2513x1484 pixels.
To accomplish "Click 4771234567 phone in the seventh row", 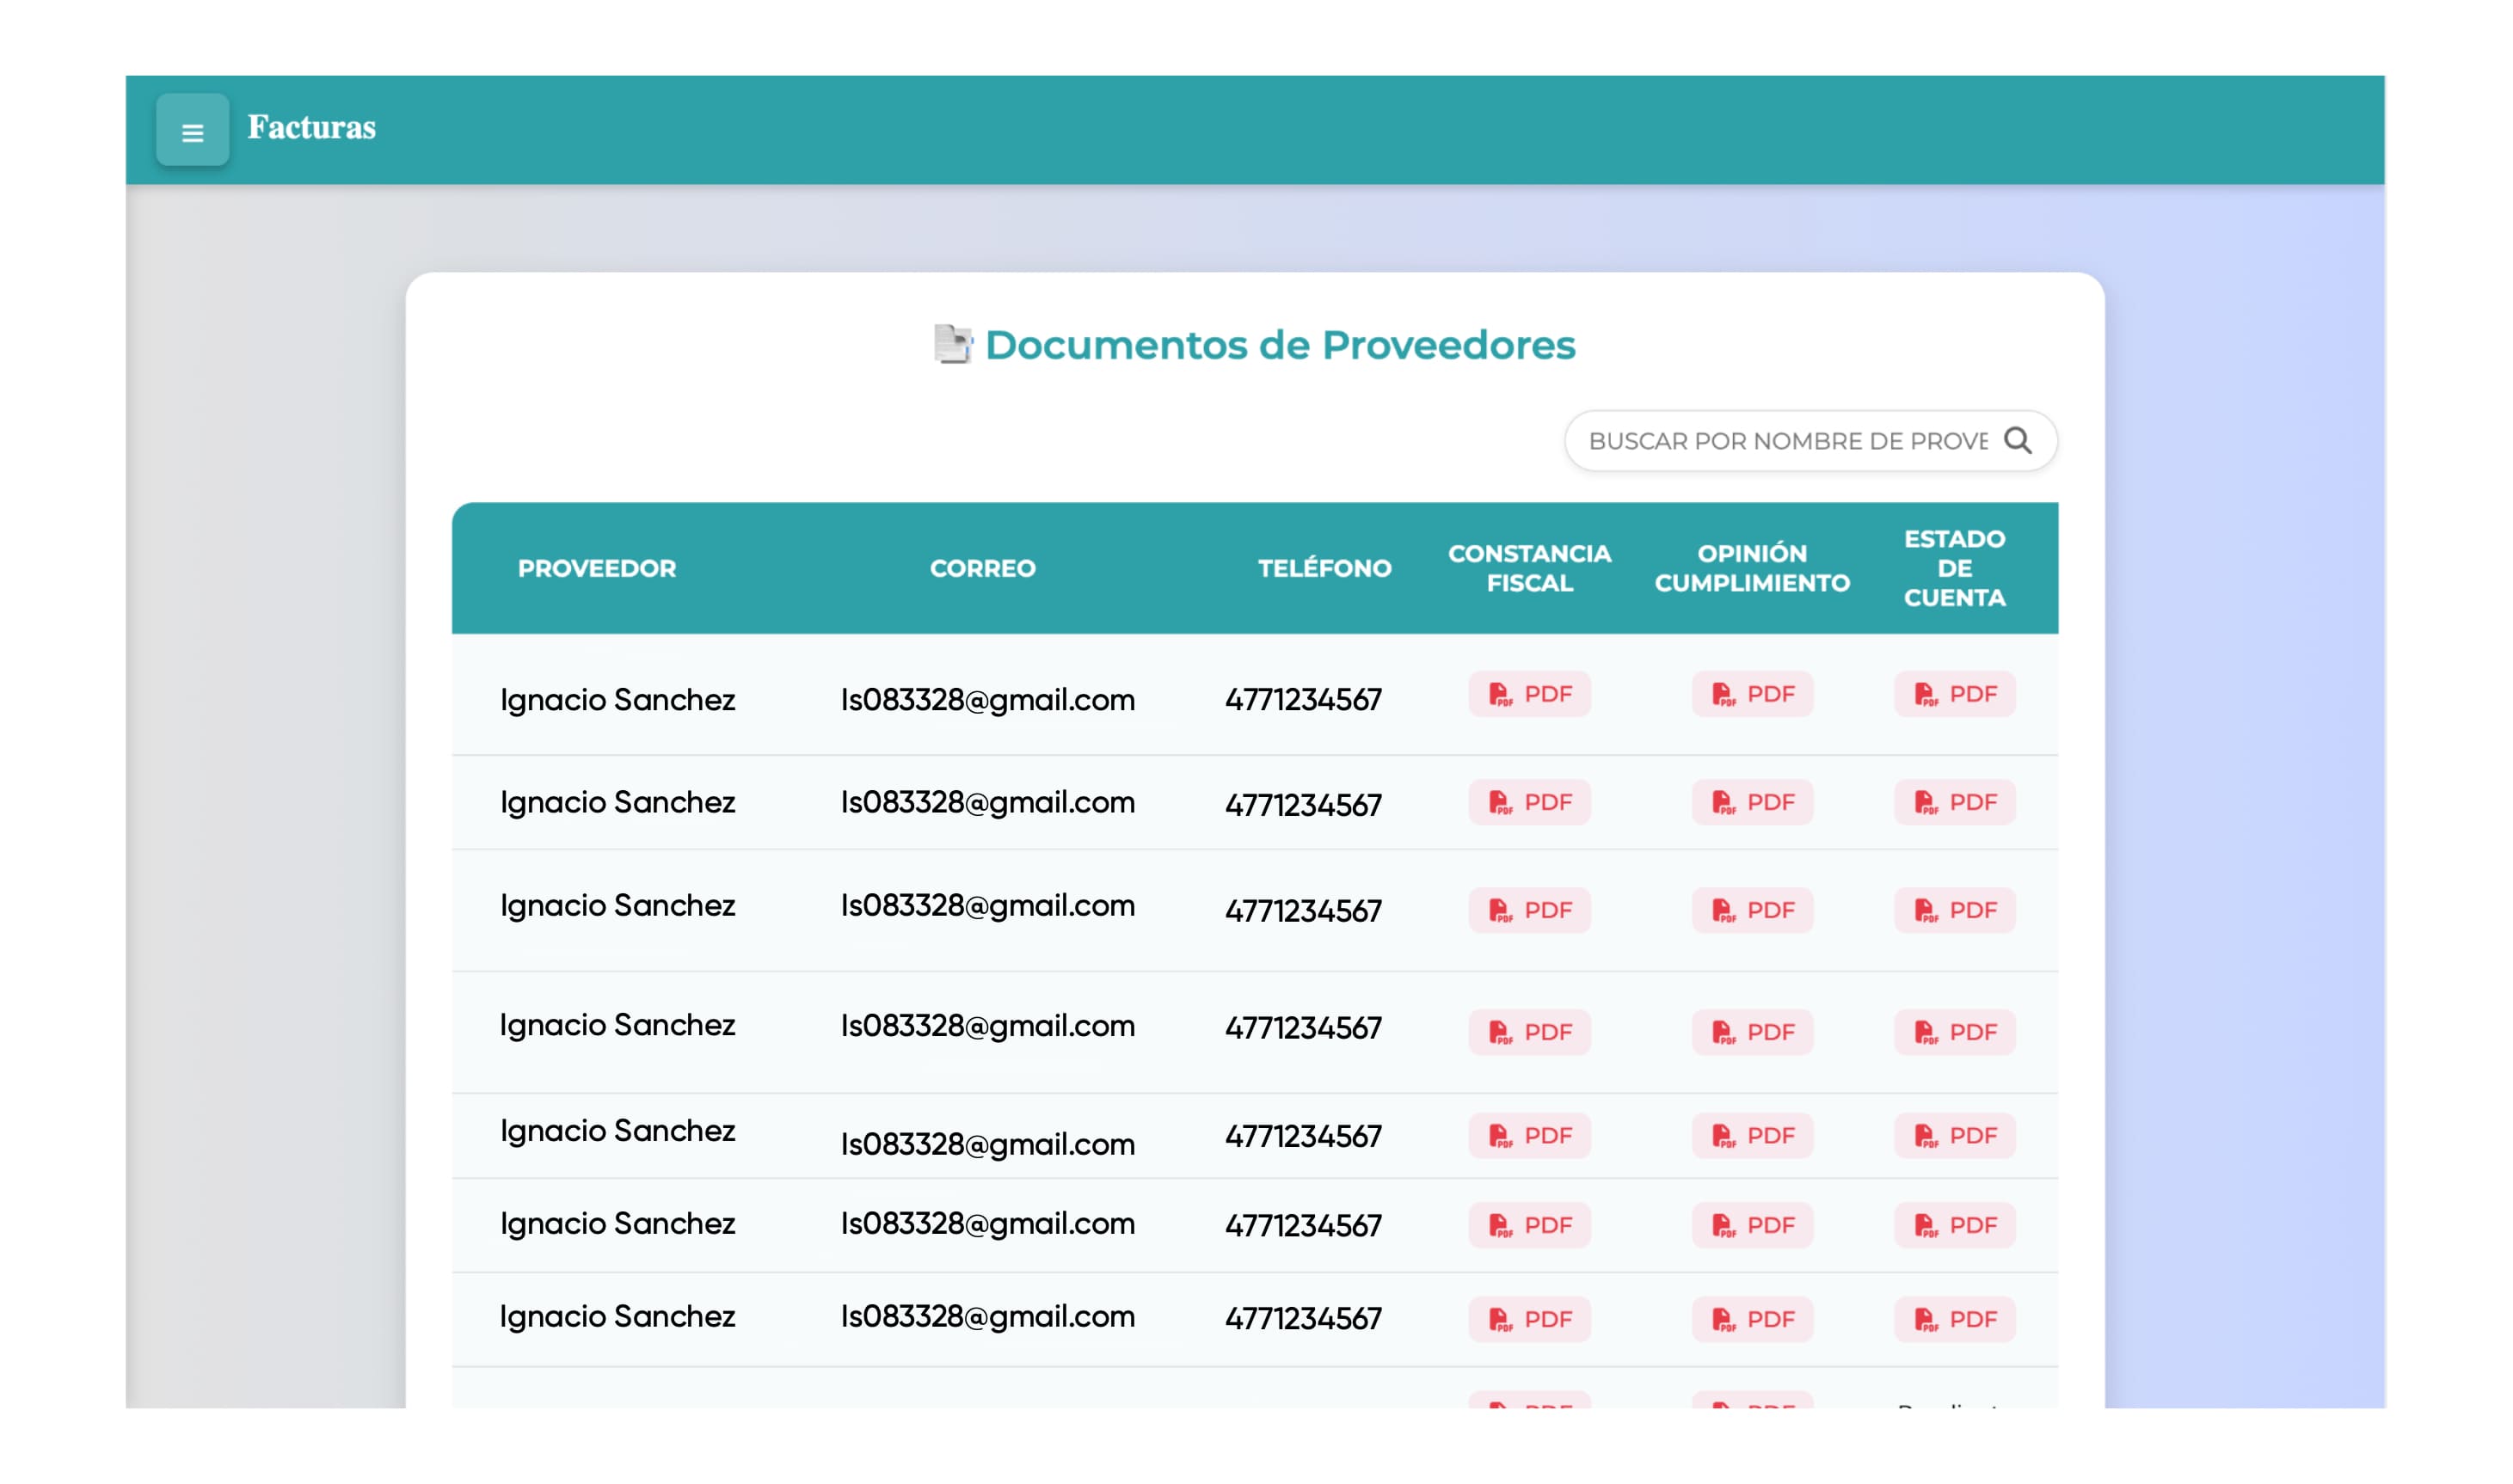I will click(1304, 1319).
